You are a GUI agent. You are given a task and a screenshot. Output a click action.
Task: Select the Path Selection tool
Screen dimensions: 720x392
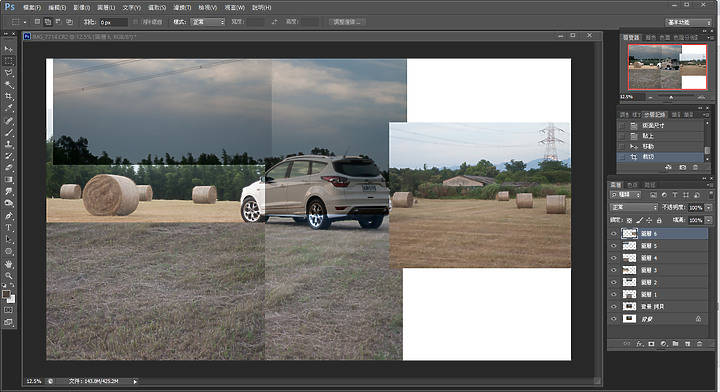click(x=9, y=240)
